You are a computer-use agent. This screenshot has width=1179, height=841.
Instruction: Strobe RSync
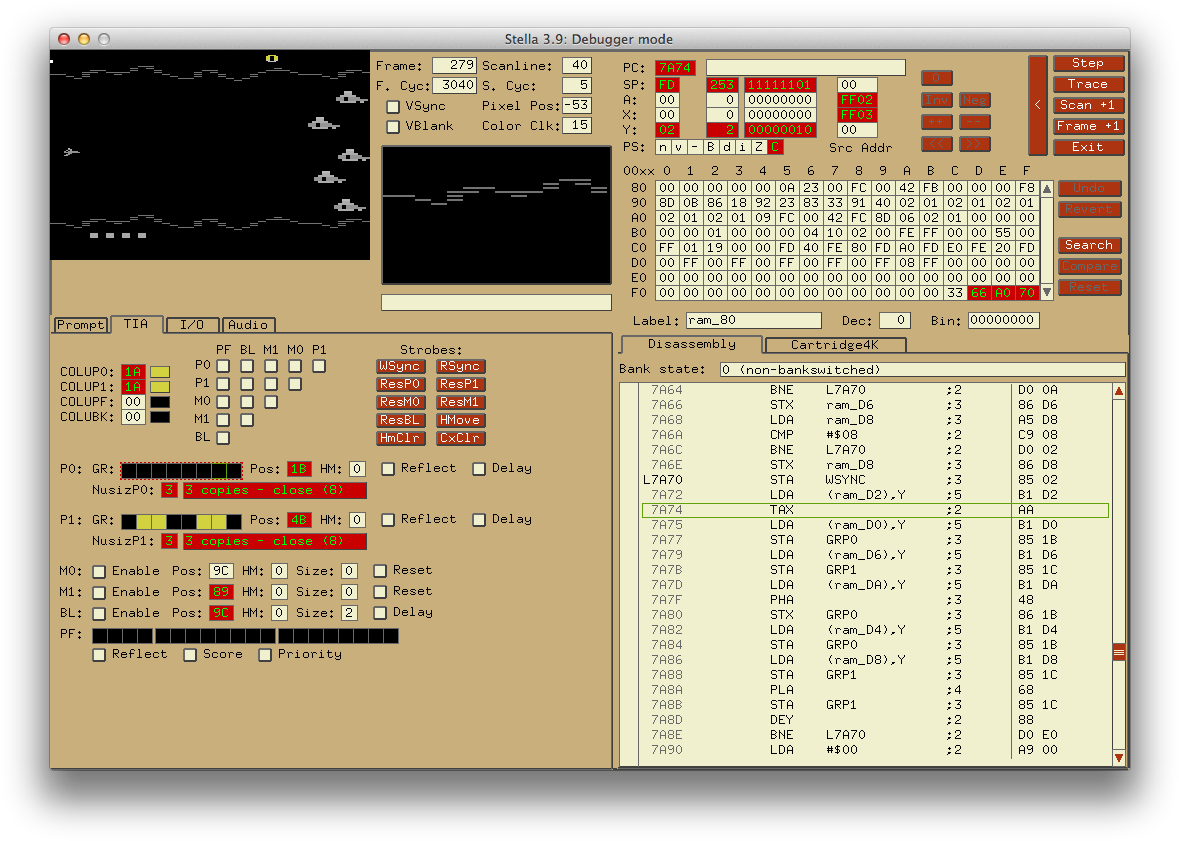(x=461, y=366)
